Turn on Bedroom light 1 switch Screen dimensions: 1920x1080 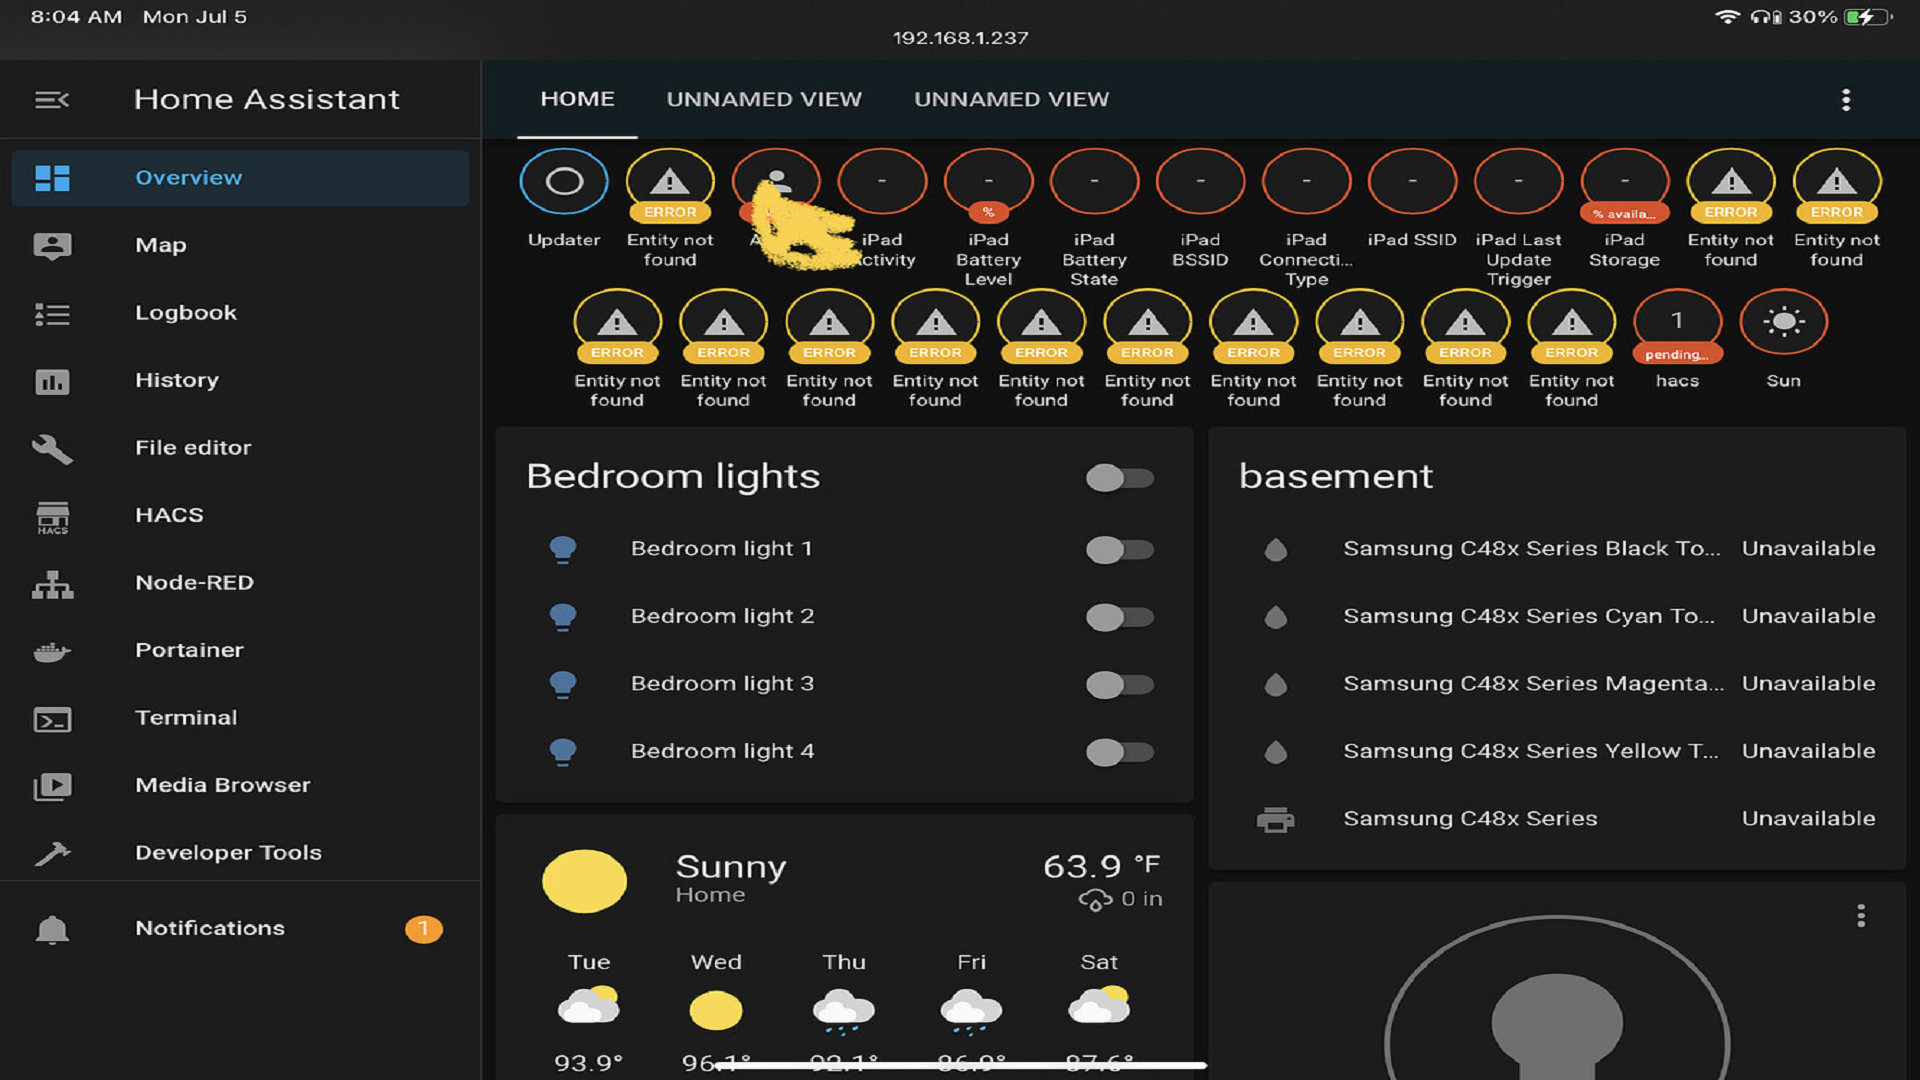[x=1120, y=550]
